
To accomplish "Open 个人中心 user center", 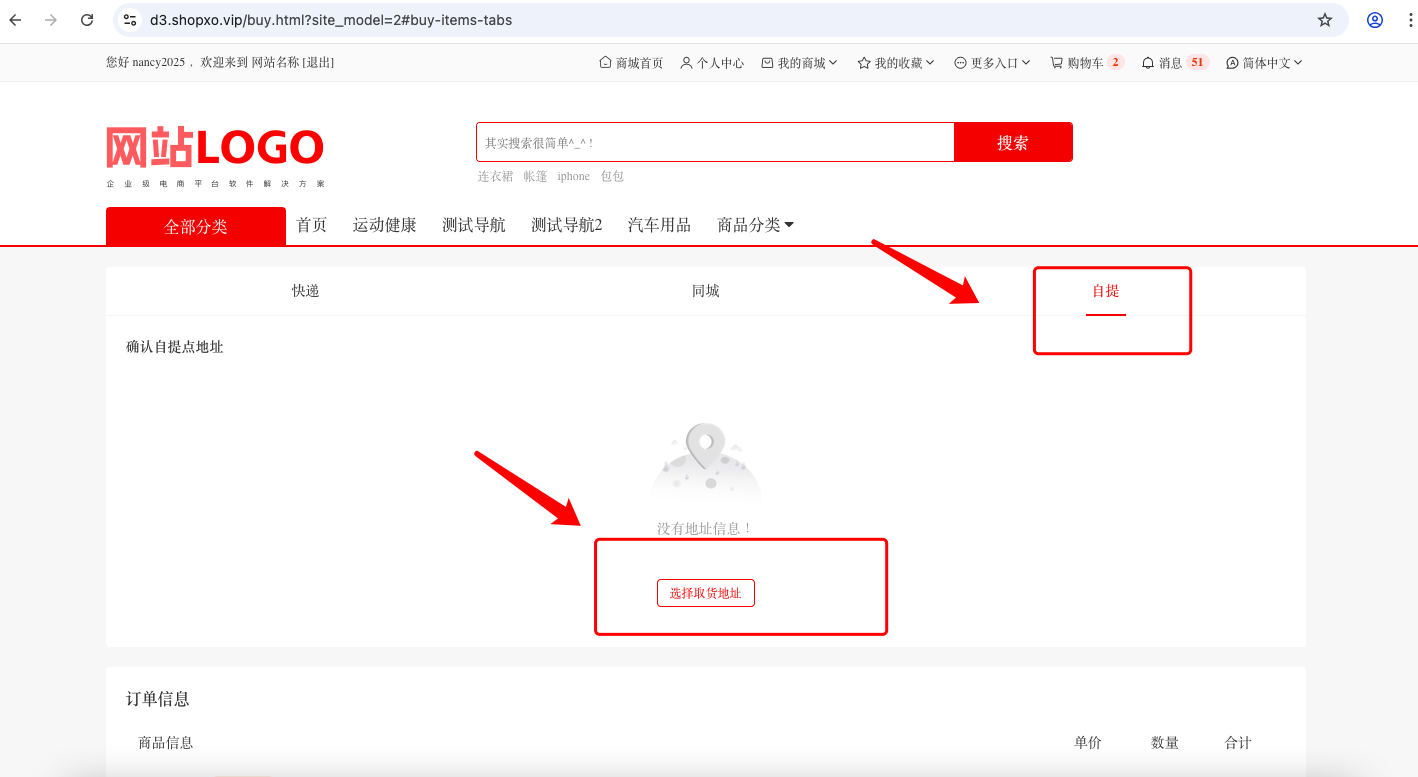I will 712,62.
